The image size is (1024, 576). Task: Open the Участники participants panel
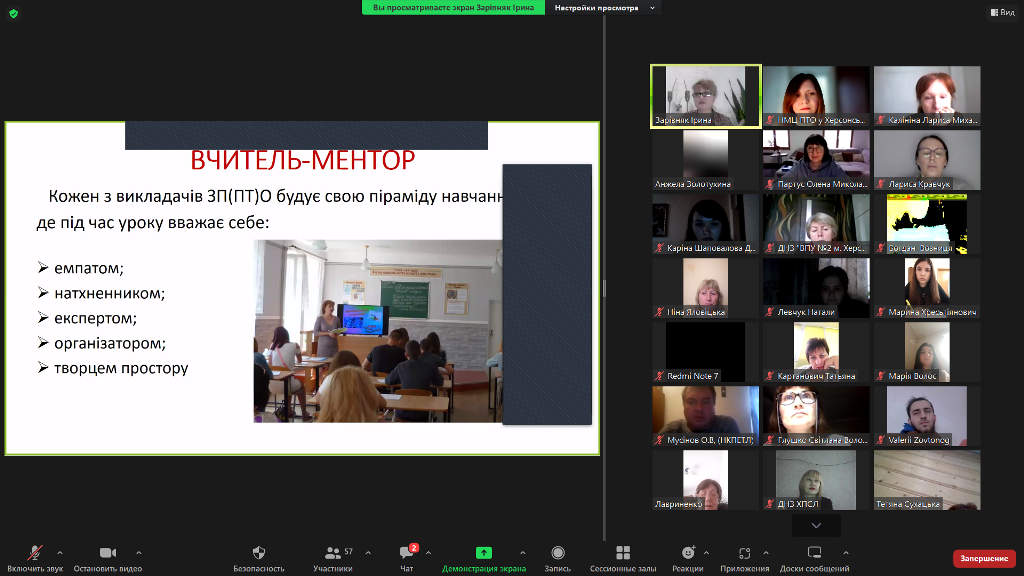[x=333, y=553]
